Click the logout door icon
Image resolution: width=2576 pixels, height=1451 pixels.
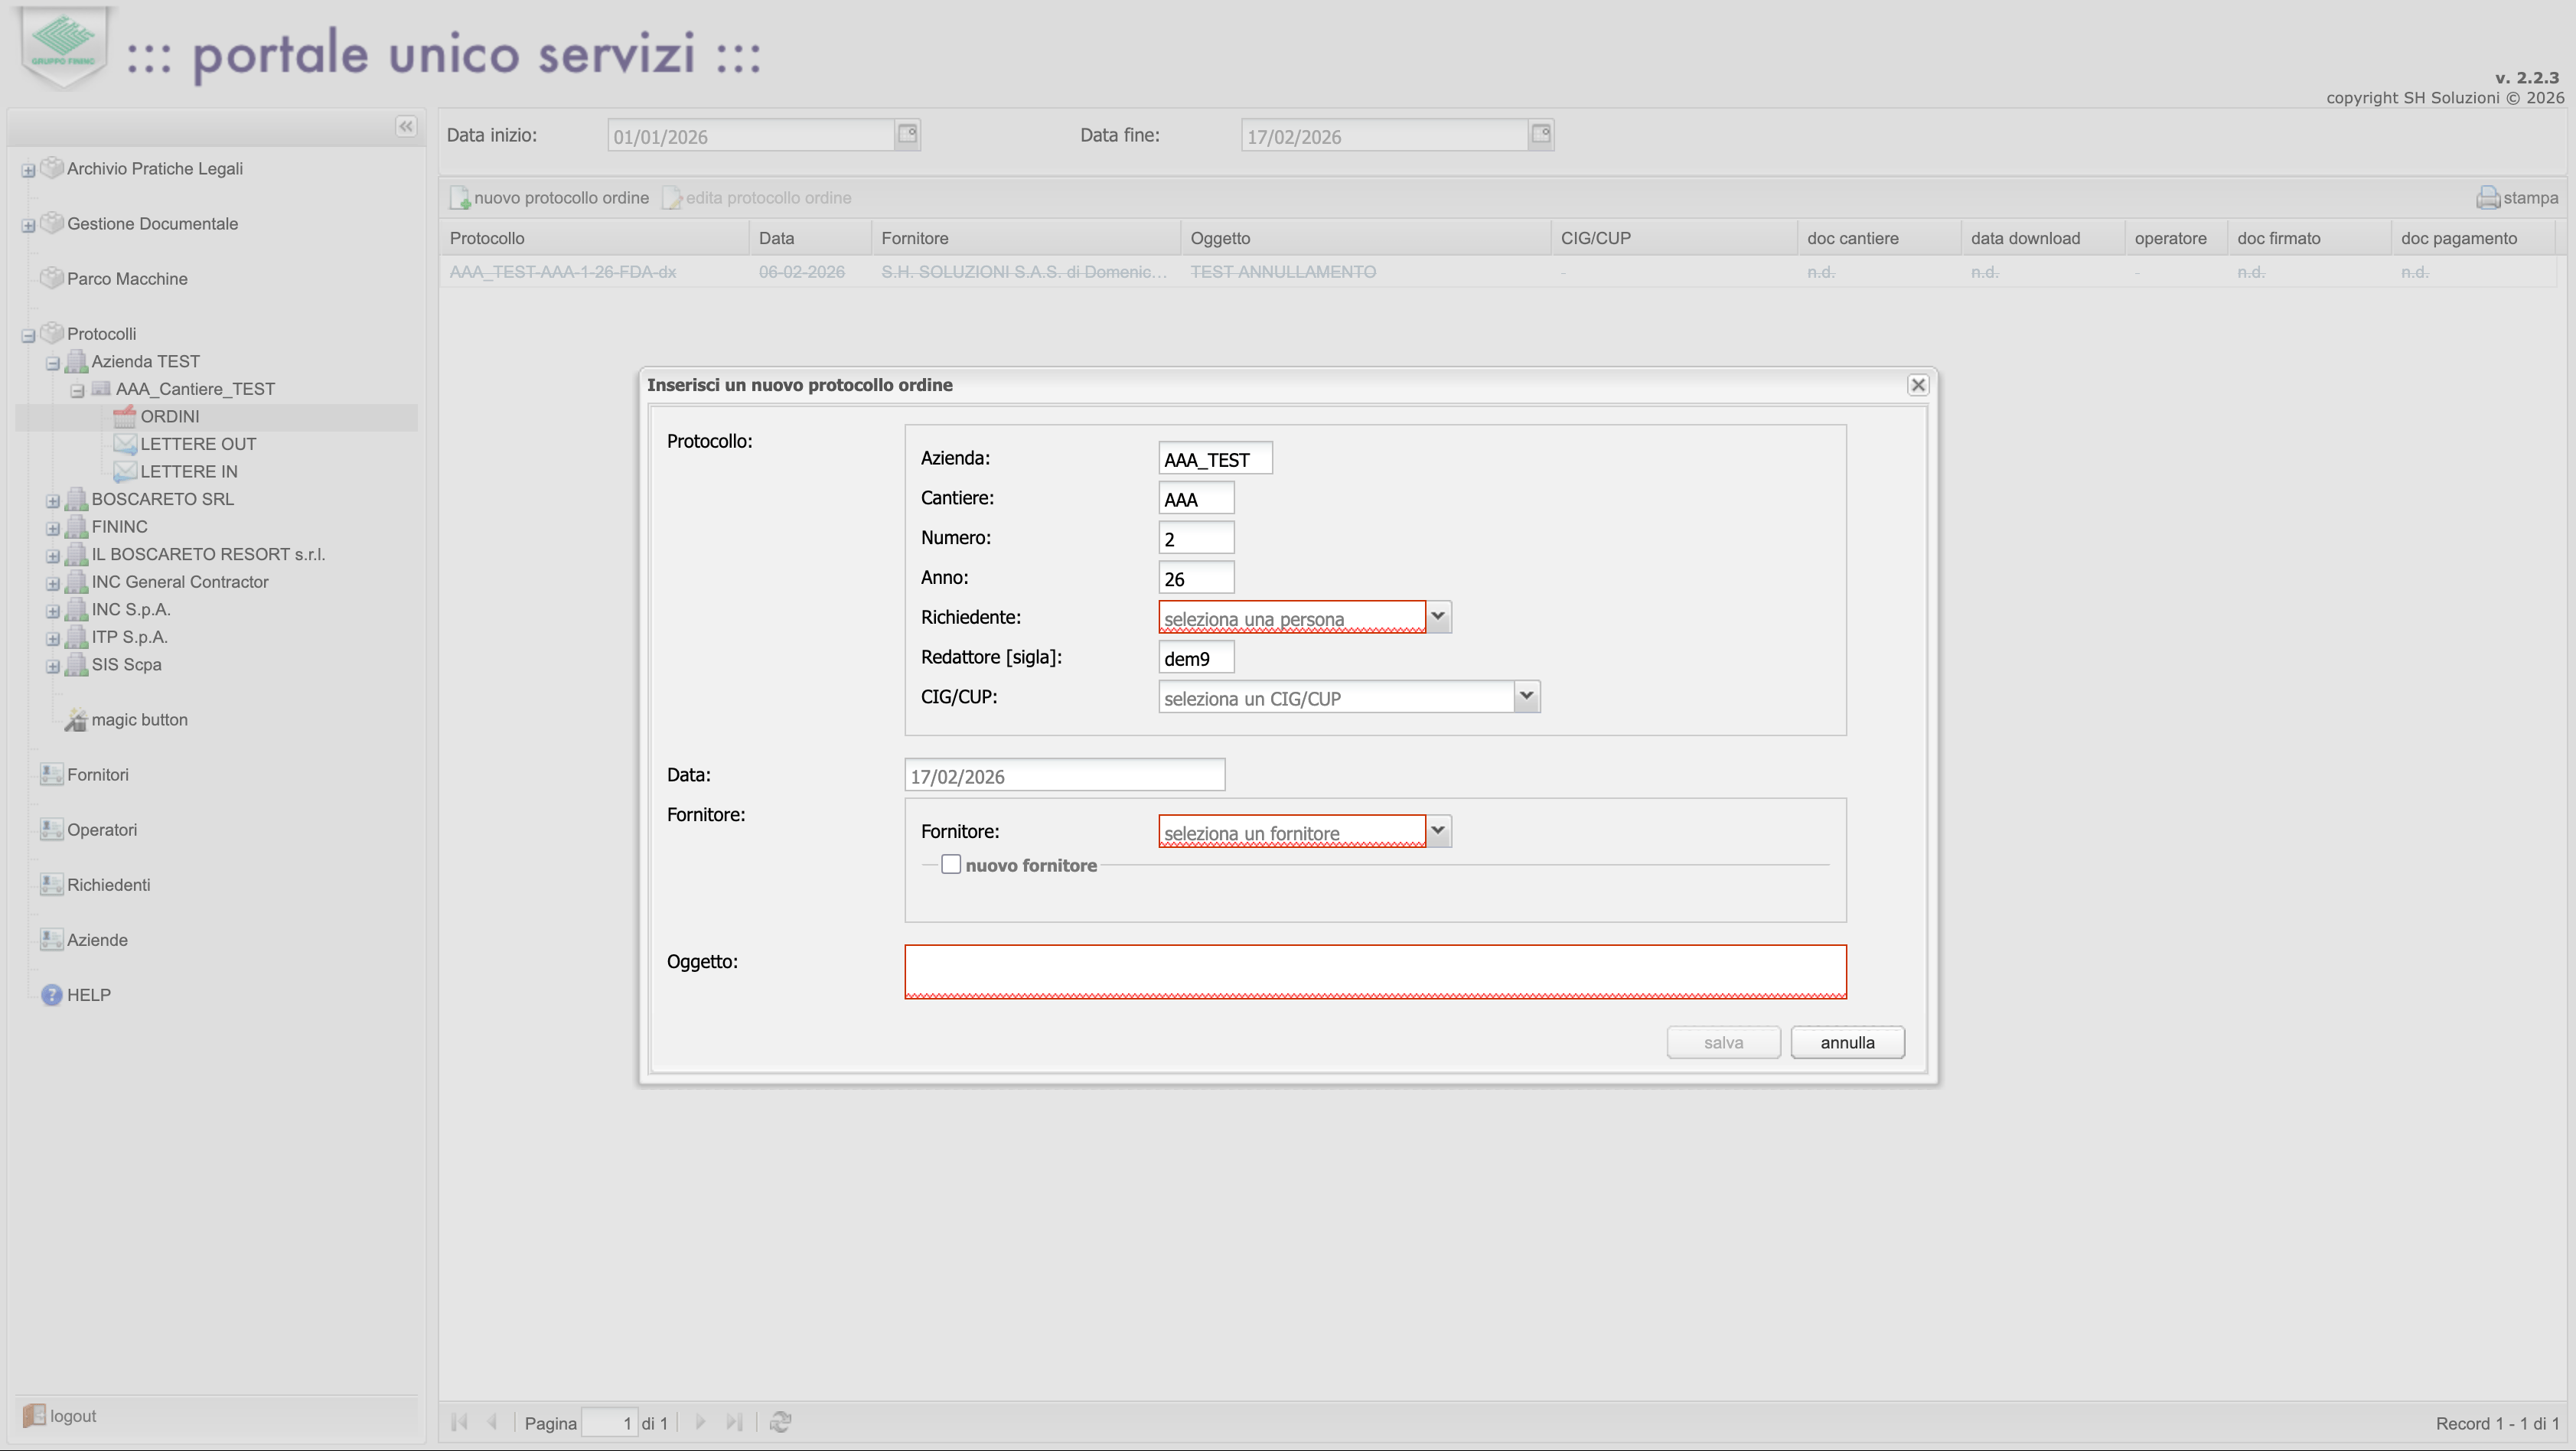(34, 1415)
